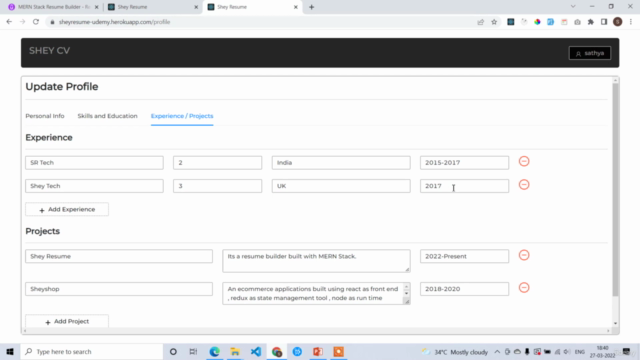640x360 pixels.
Task: Edit years field containing 3
Action: (218, 186)
